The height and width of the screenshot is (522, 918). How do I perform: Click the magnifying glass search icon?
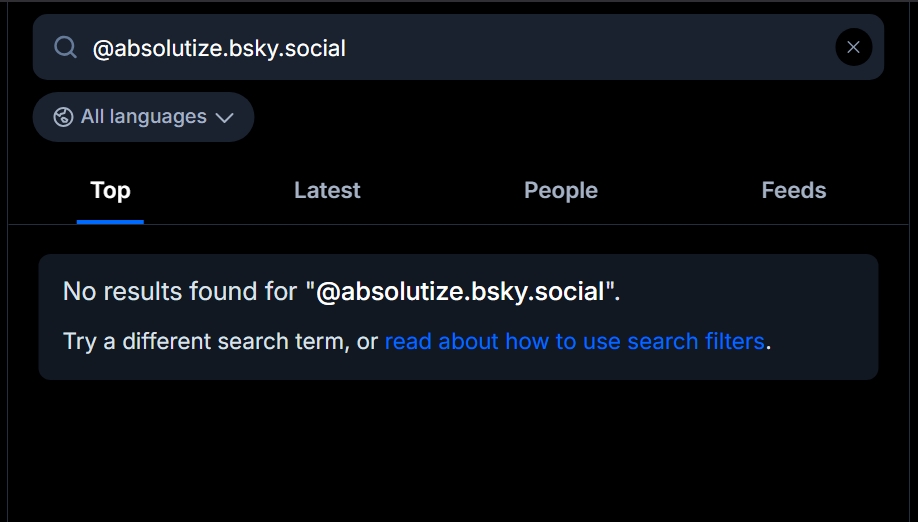(x=65, y=47)
